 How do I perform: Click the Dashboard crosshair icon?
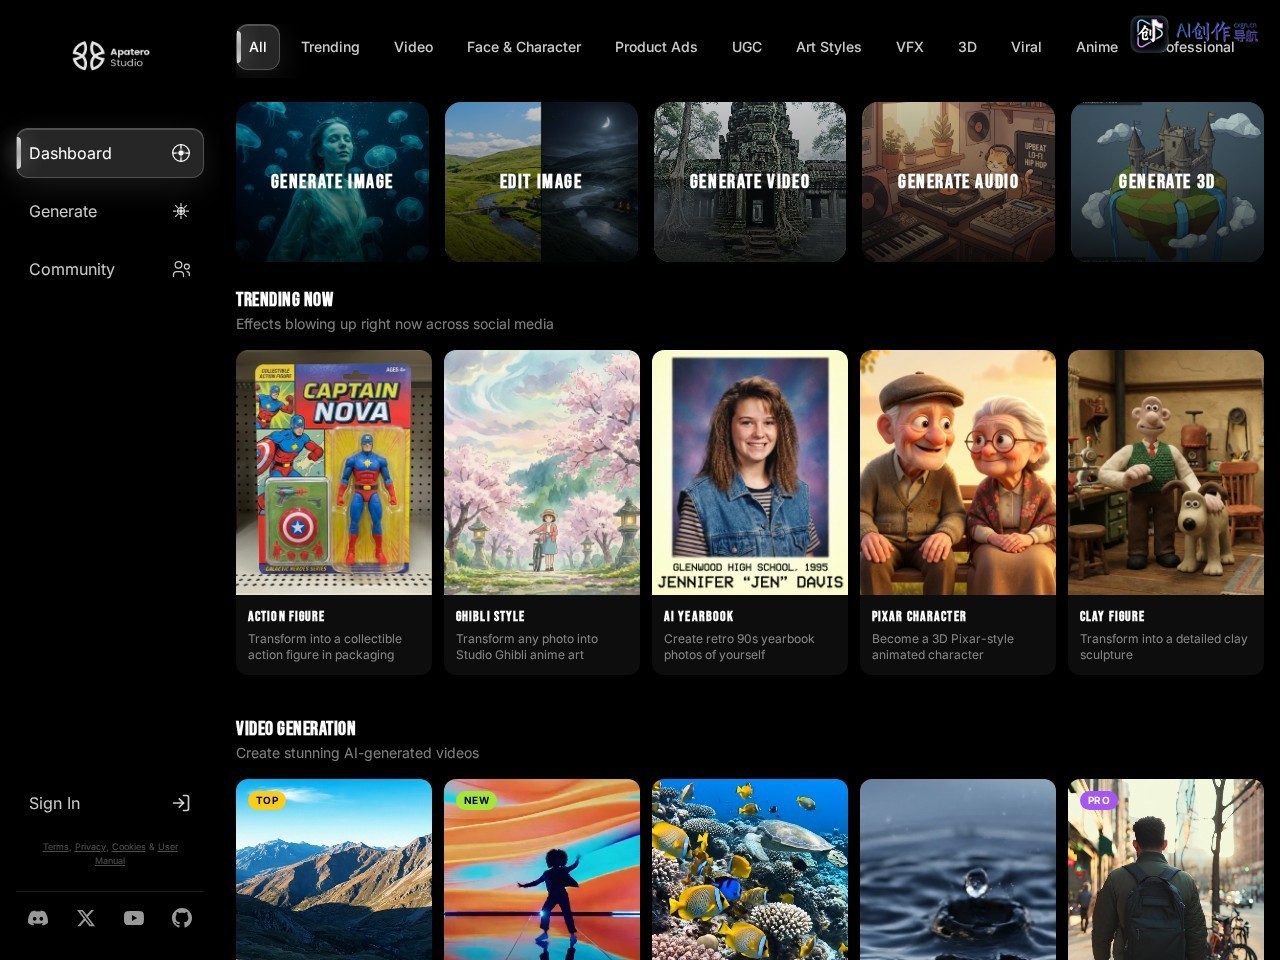181,153
